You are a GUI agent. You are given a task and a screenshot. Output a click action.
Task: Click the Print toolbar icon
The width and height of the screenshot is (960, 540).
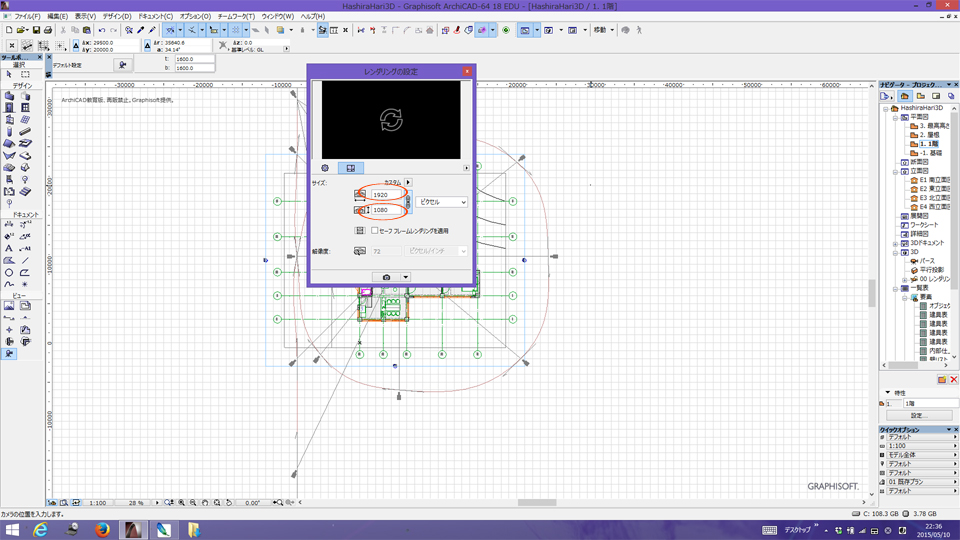coord(48,30)
